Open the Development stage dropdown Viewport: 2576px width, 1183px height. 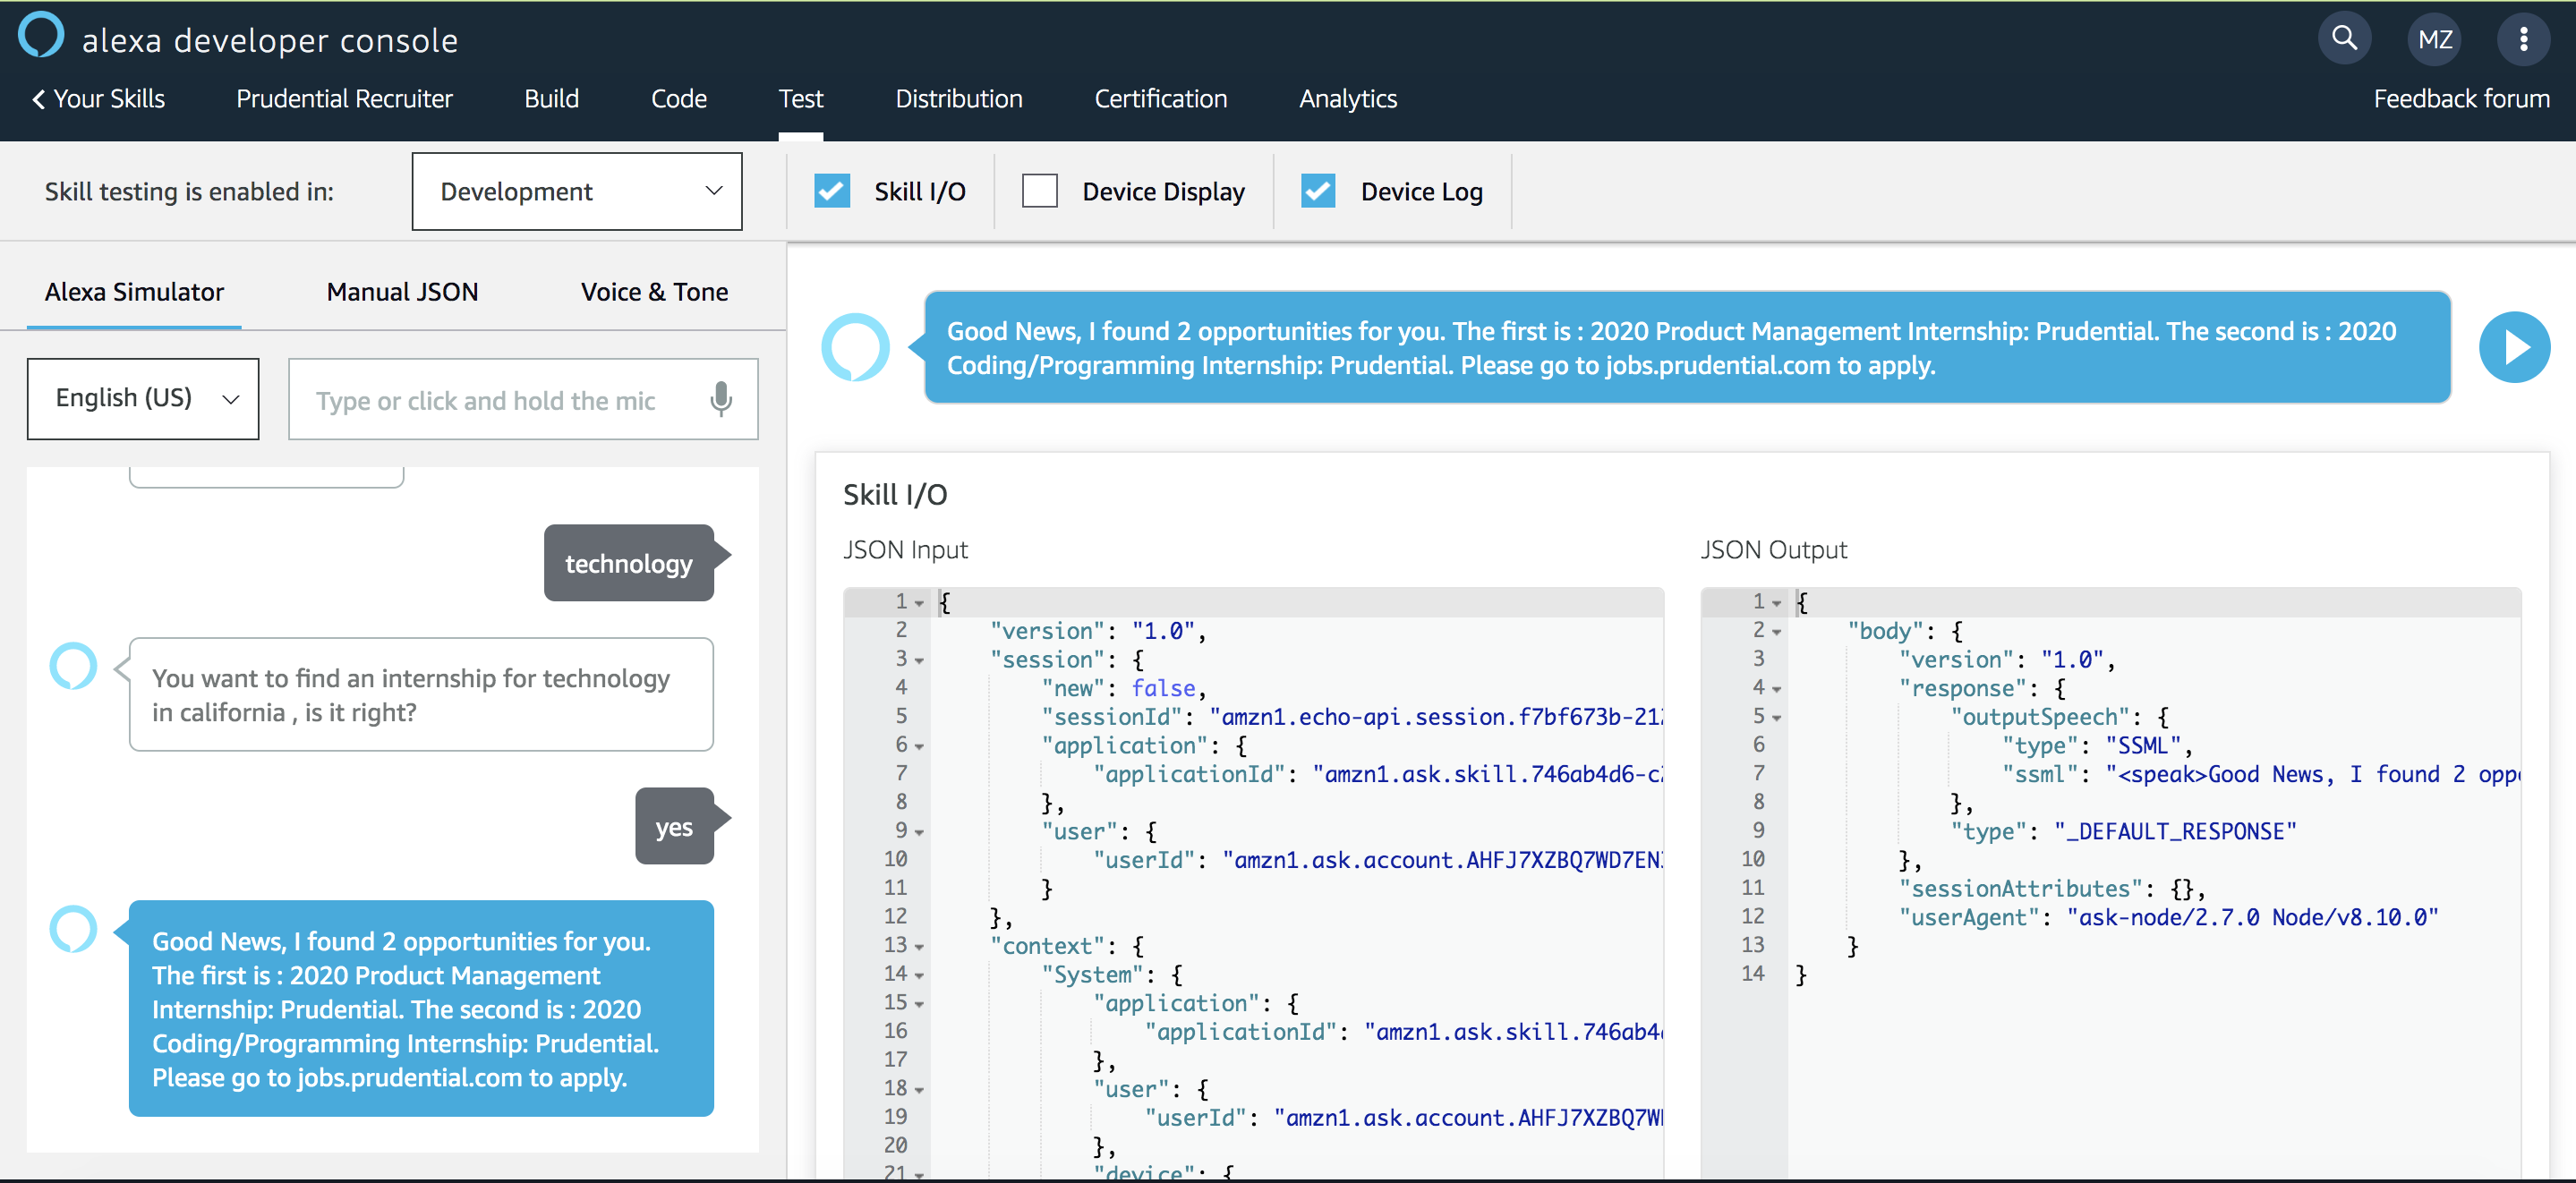click(577, 191)
